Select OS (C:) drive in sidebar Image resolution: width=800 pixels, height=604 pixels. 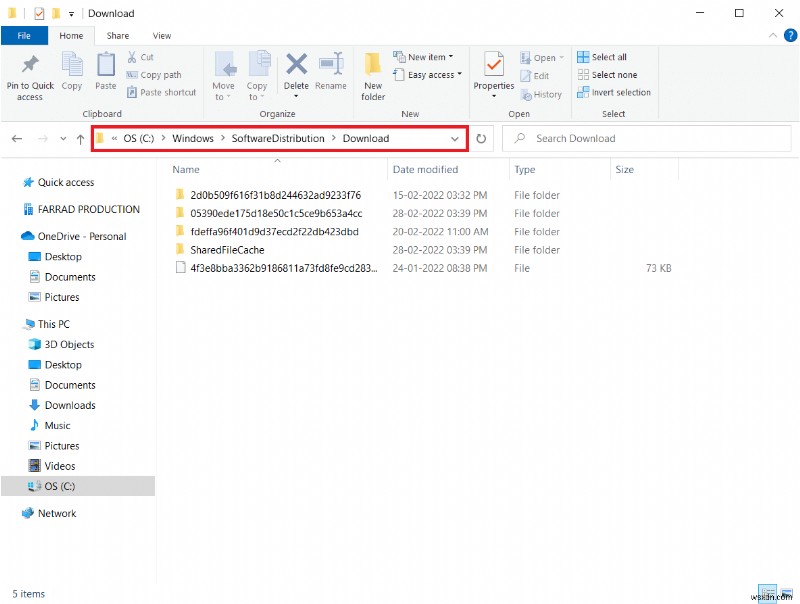(78, 486)
